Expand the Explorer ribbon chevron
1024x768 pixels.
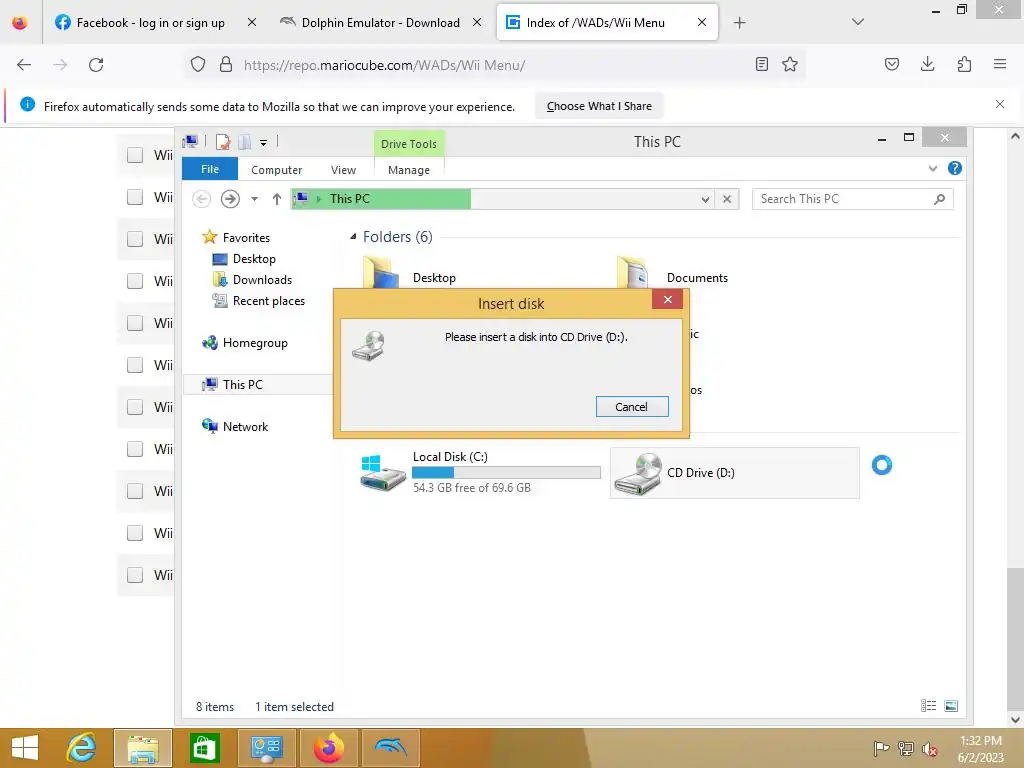pyautogui.click(x=933, y=168)
